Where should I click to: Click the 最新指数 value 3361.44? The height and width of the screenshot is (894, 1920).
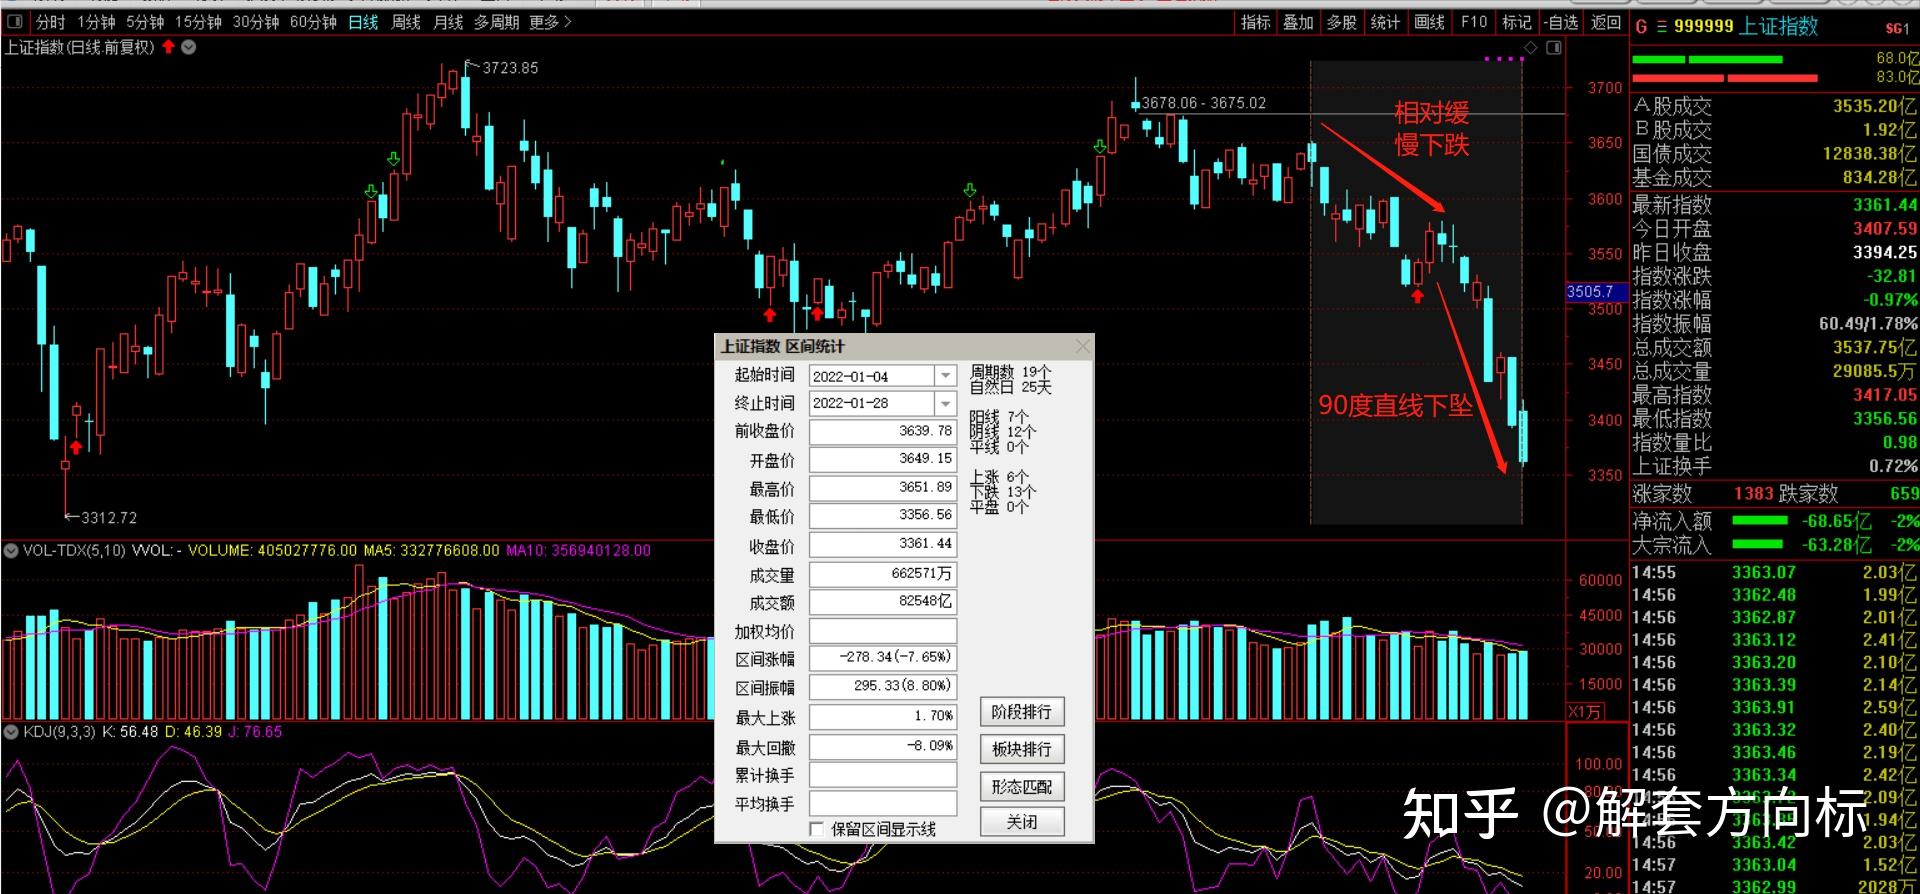(1884, 205)
